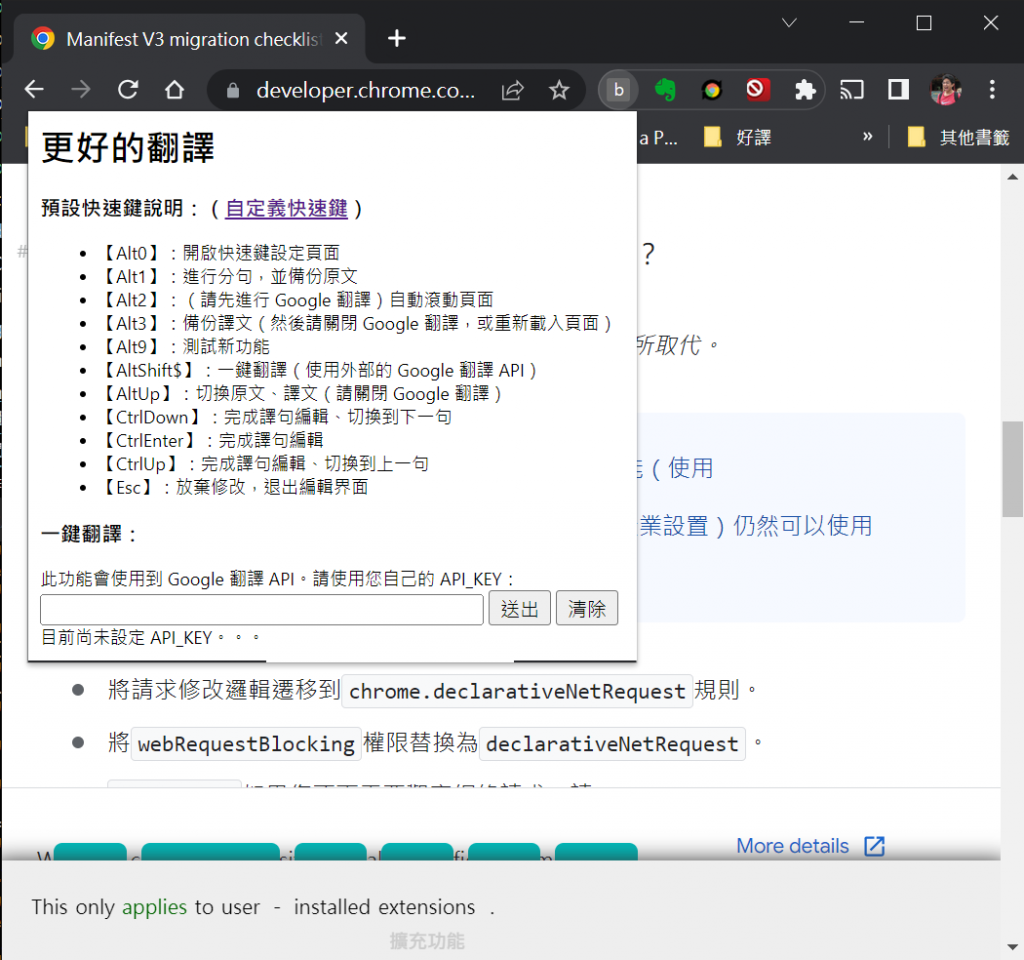Click the colorful circle extension icon
Image resolution: width=1024 pixels, height=960 pixels.
click(712, 89)
